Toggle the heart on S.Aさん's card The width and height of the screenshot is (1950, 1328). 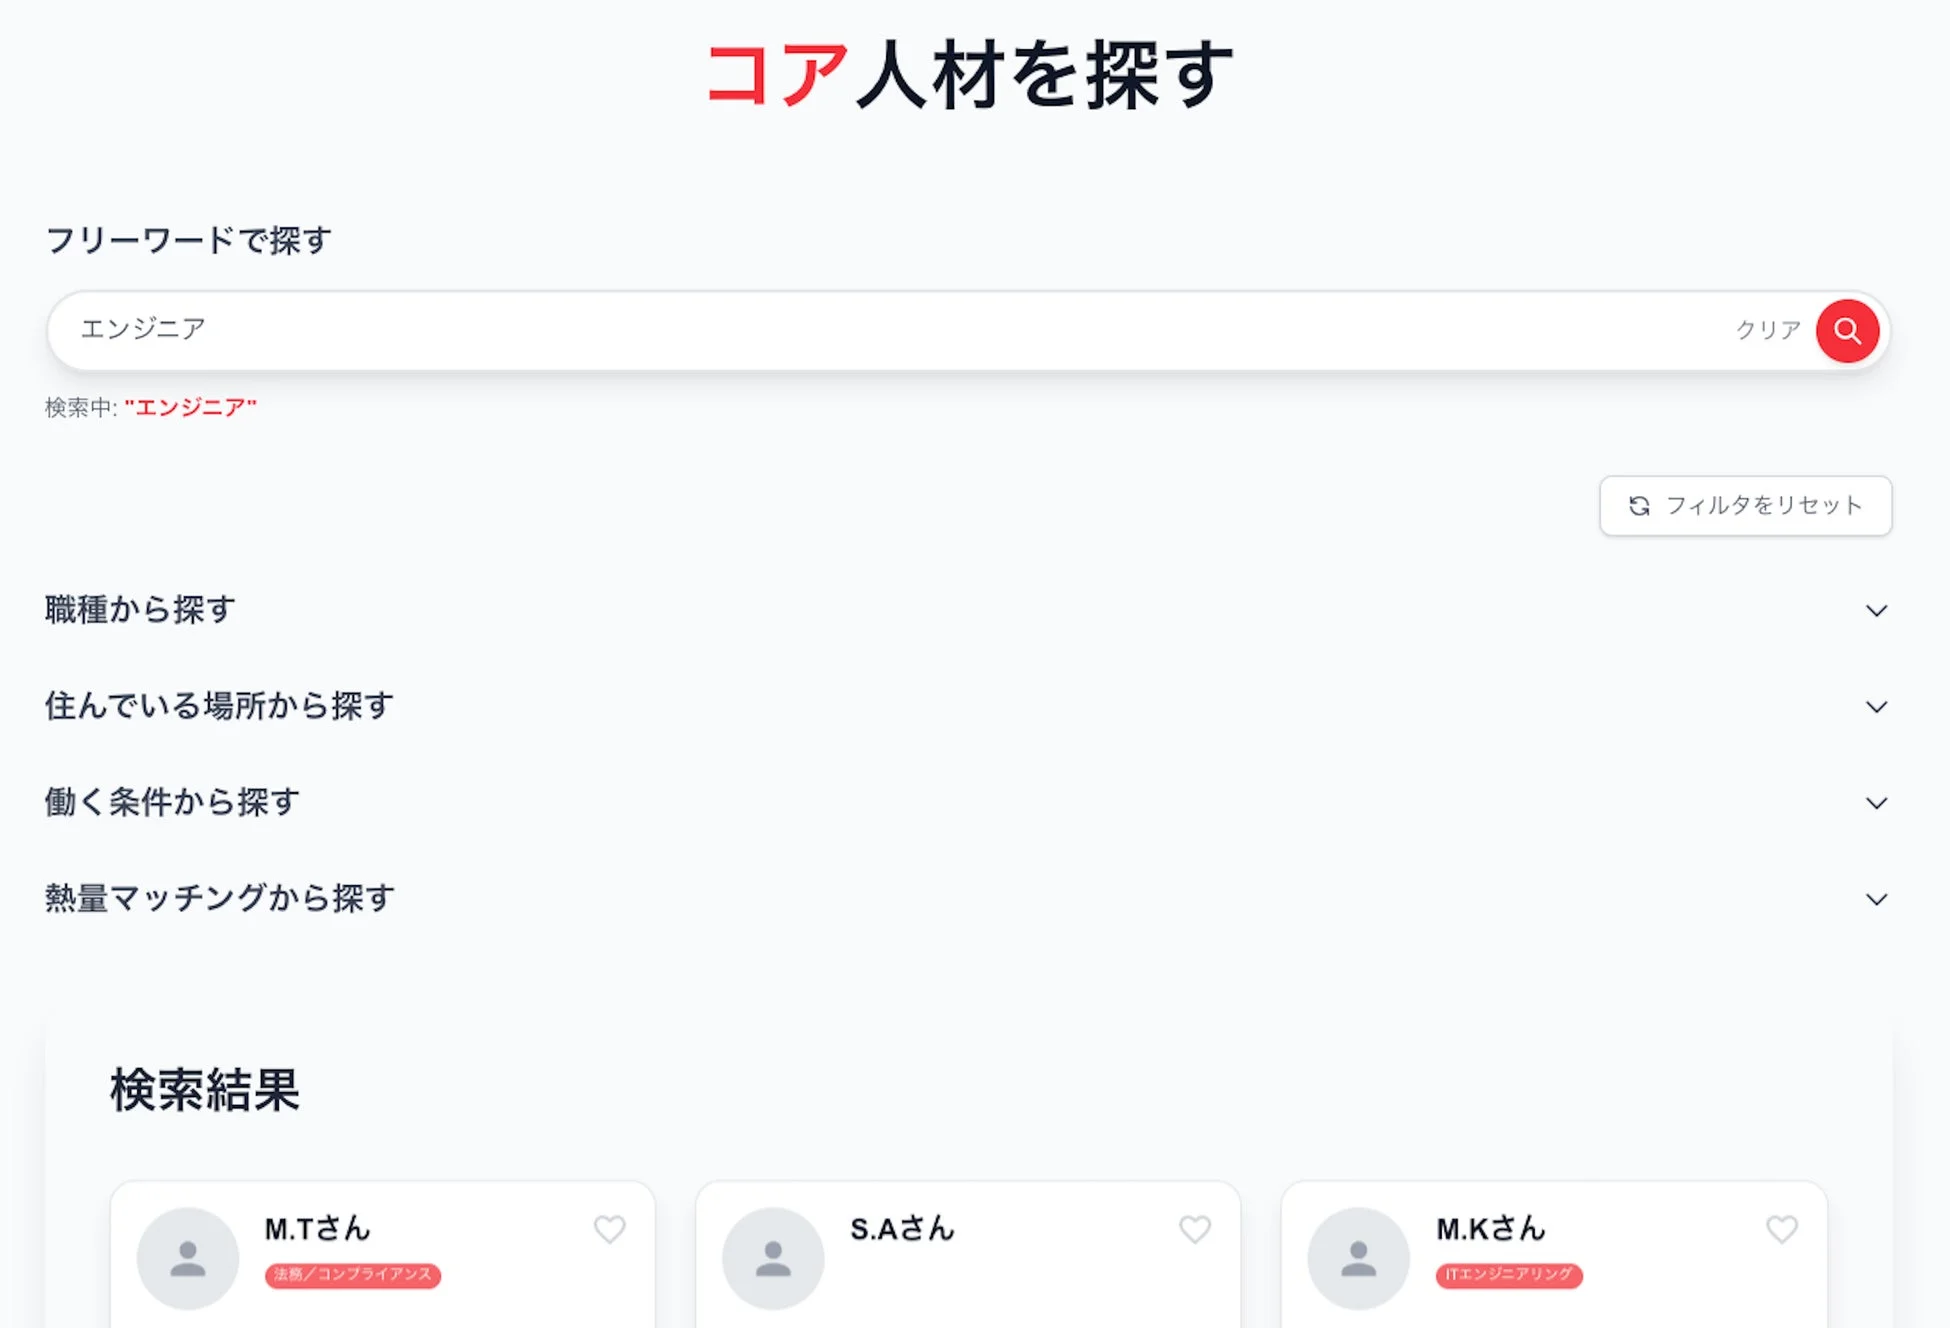point(1195,1230)
